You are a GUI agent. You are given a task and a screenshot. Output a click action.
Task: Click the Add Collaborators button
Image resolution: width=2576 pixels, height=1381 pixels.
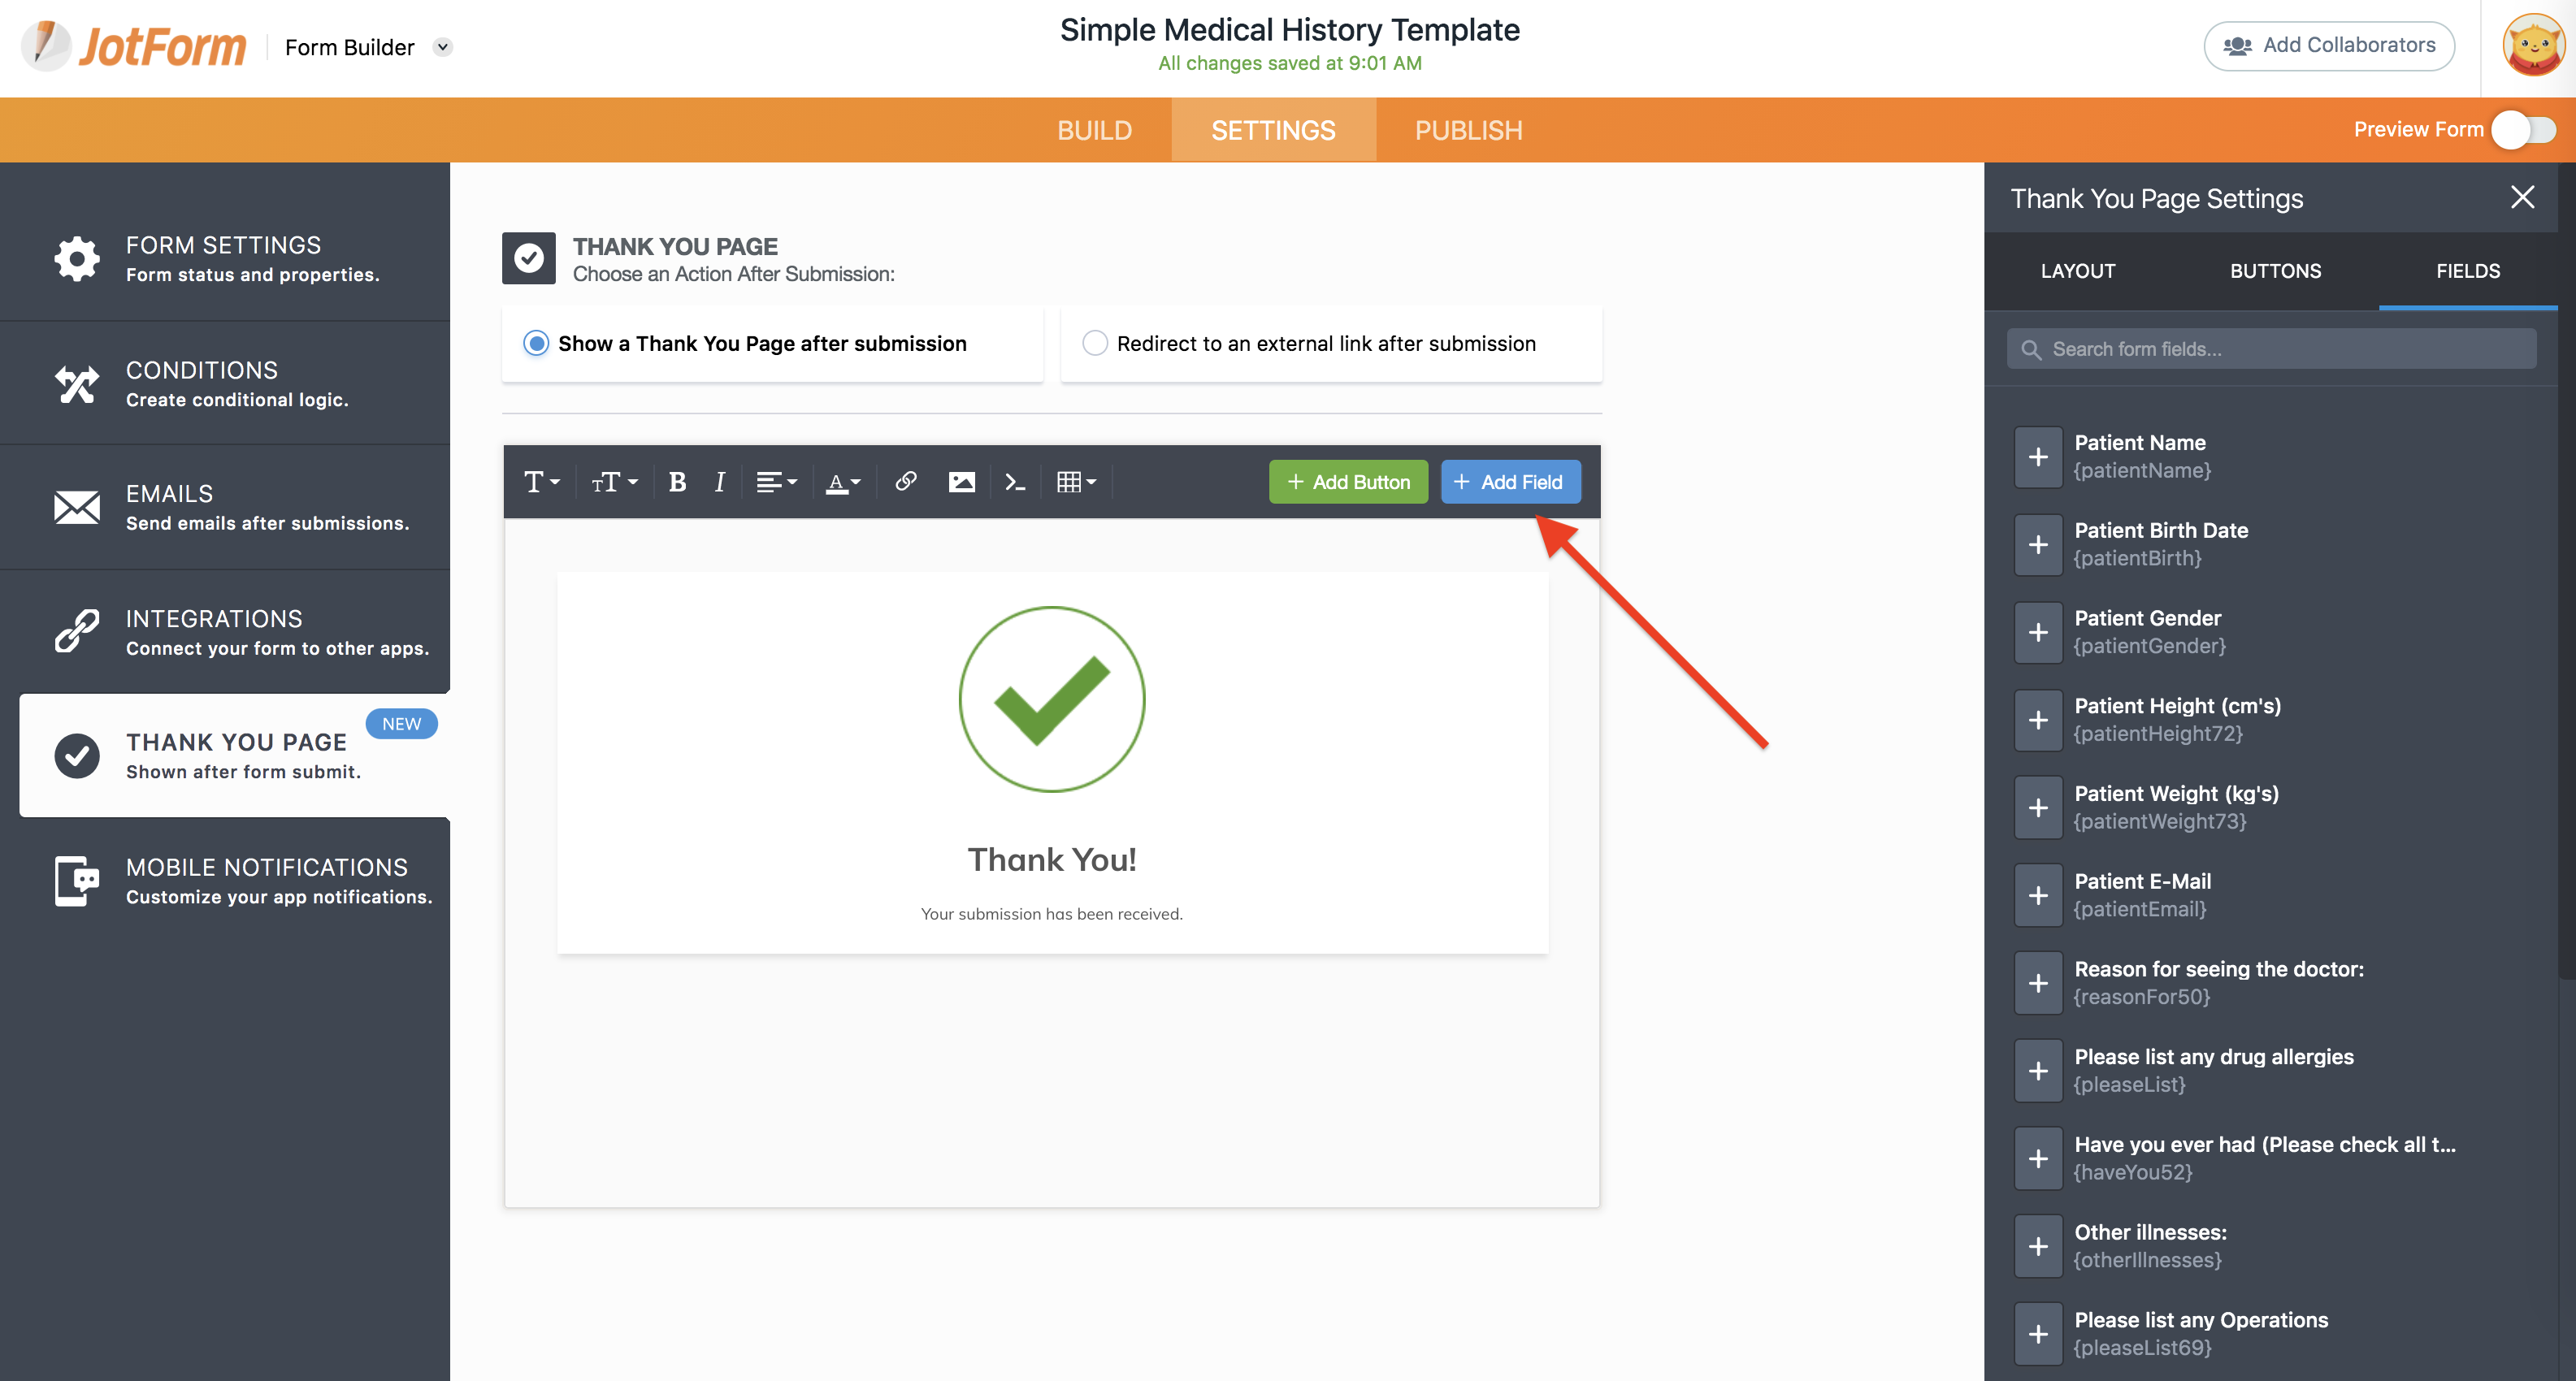coord(2328,46)
